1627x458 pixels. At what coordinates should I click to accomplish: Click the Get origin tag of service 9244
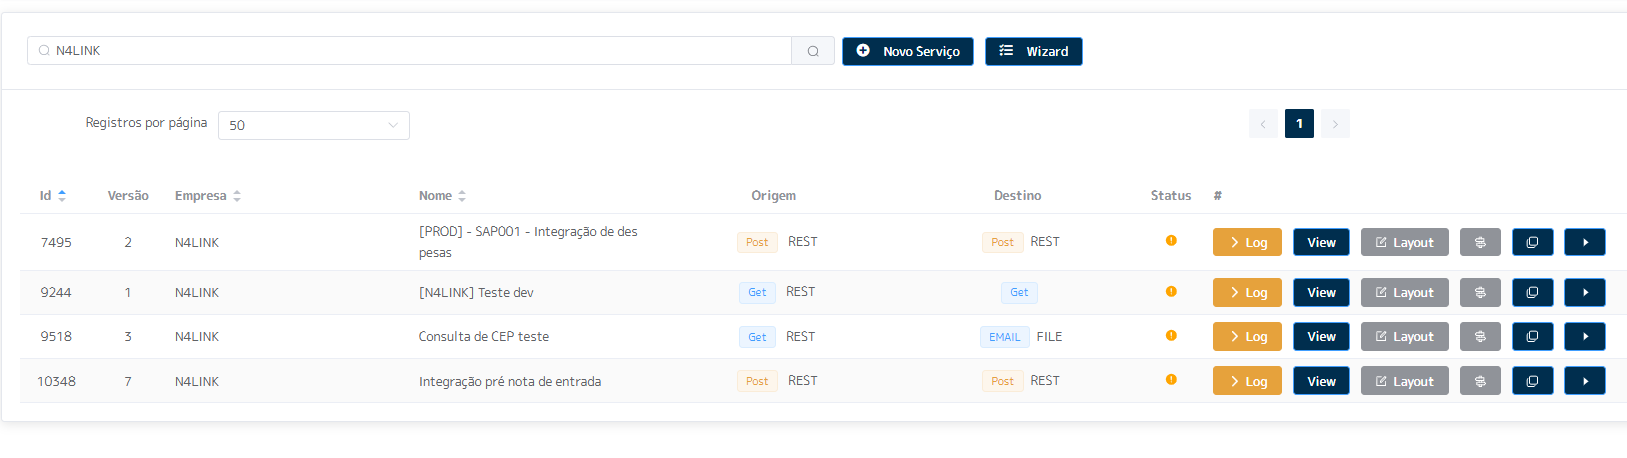click(757, 292)
